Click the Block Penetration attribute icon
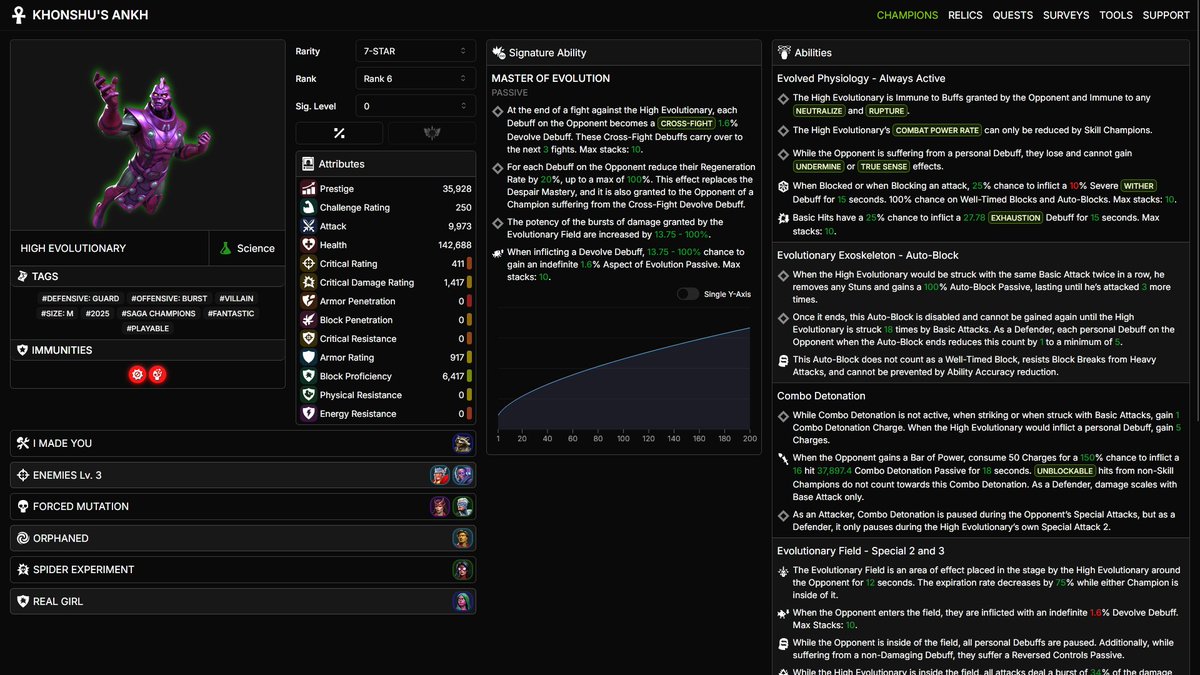The width and height of the screenshot is (1200, 675). pyautogui.click(x=309, y=319)
